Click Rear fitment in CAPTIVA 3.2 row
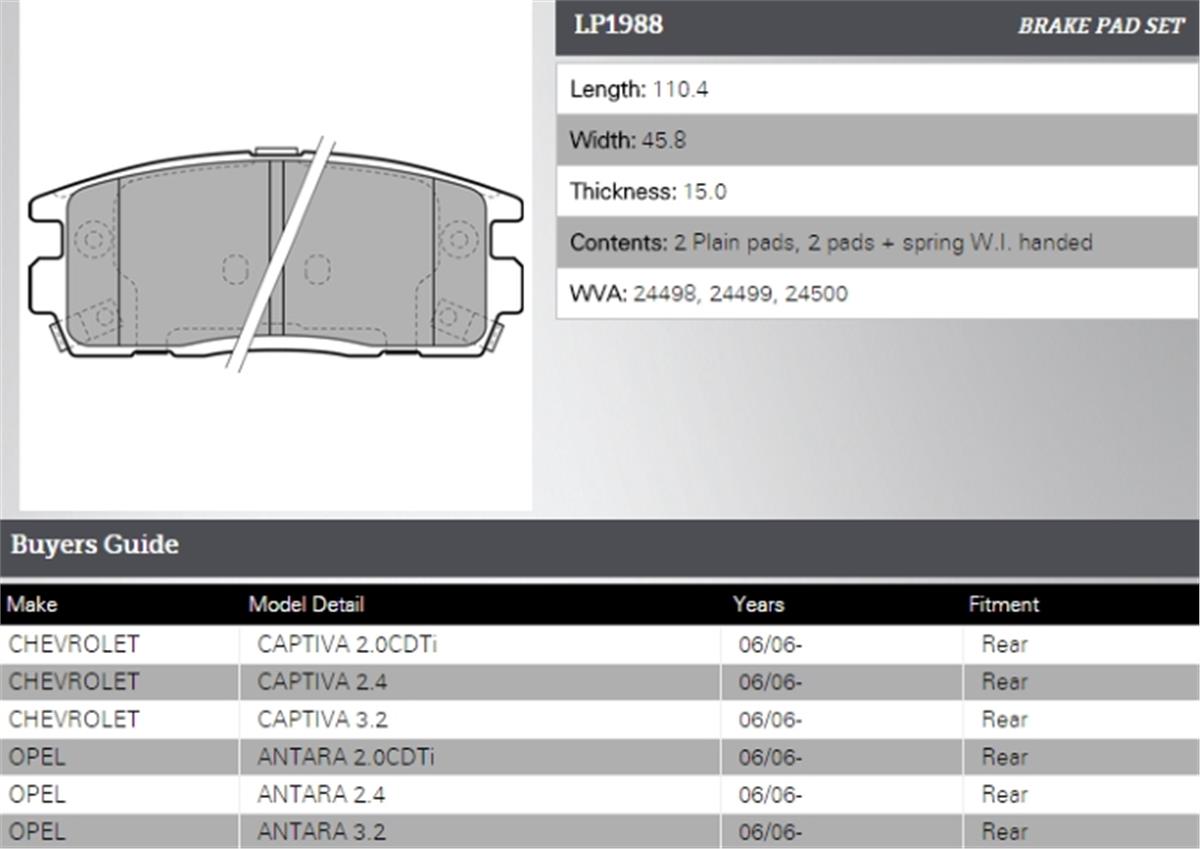This screenshot has height=849, width=1200. point(1004,719)
